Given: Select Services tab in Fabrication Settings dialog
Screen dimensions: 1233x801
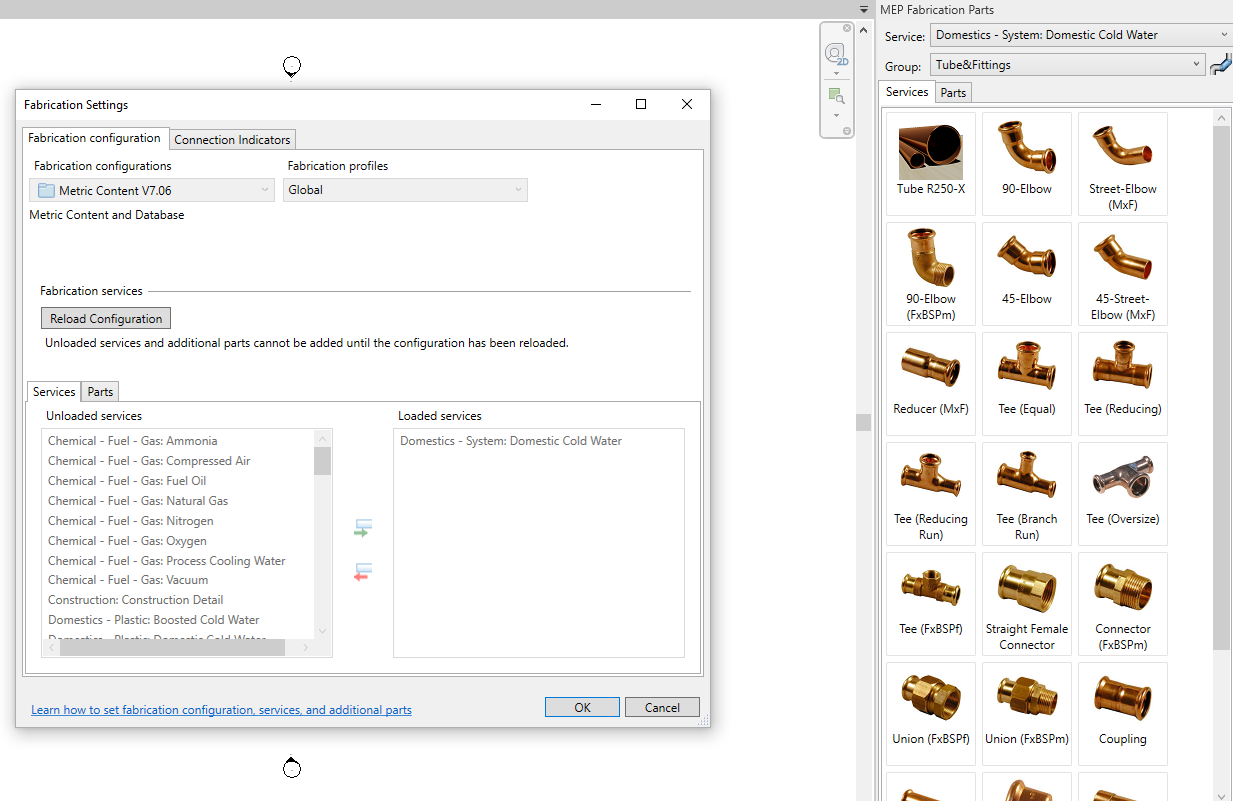Looking at the screenshot, I should pos(54,391).
